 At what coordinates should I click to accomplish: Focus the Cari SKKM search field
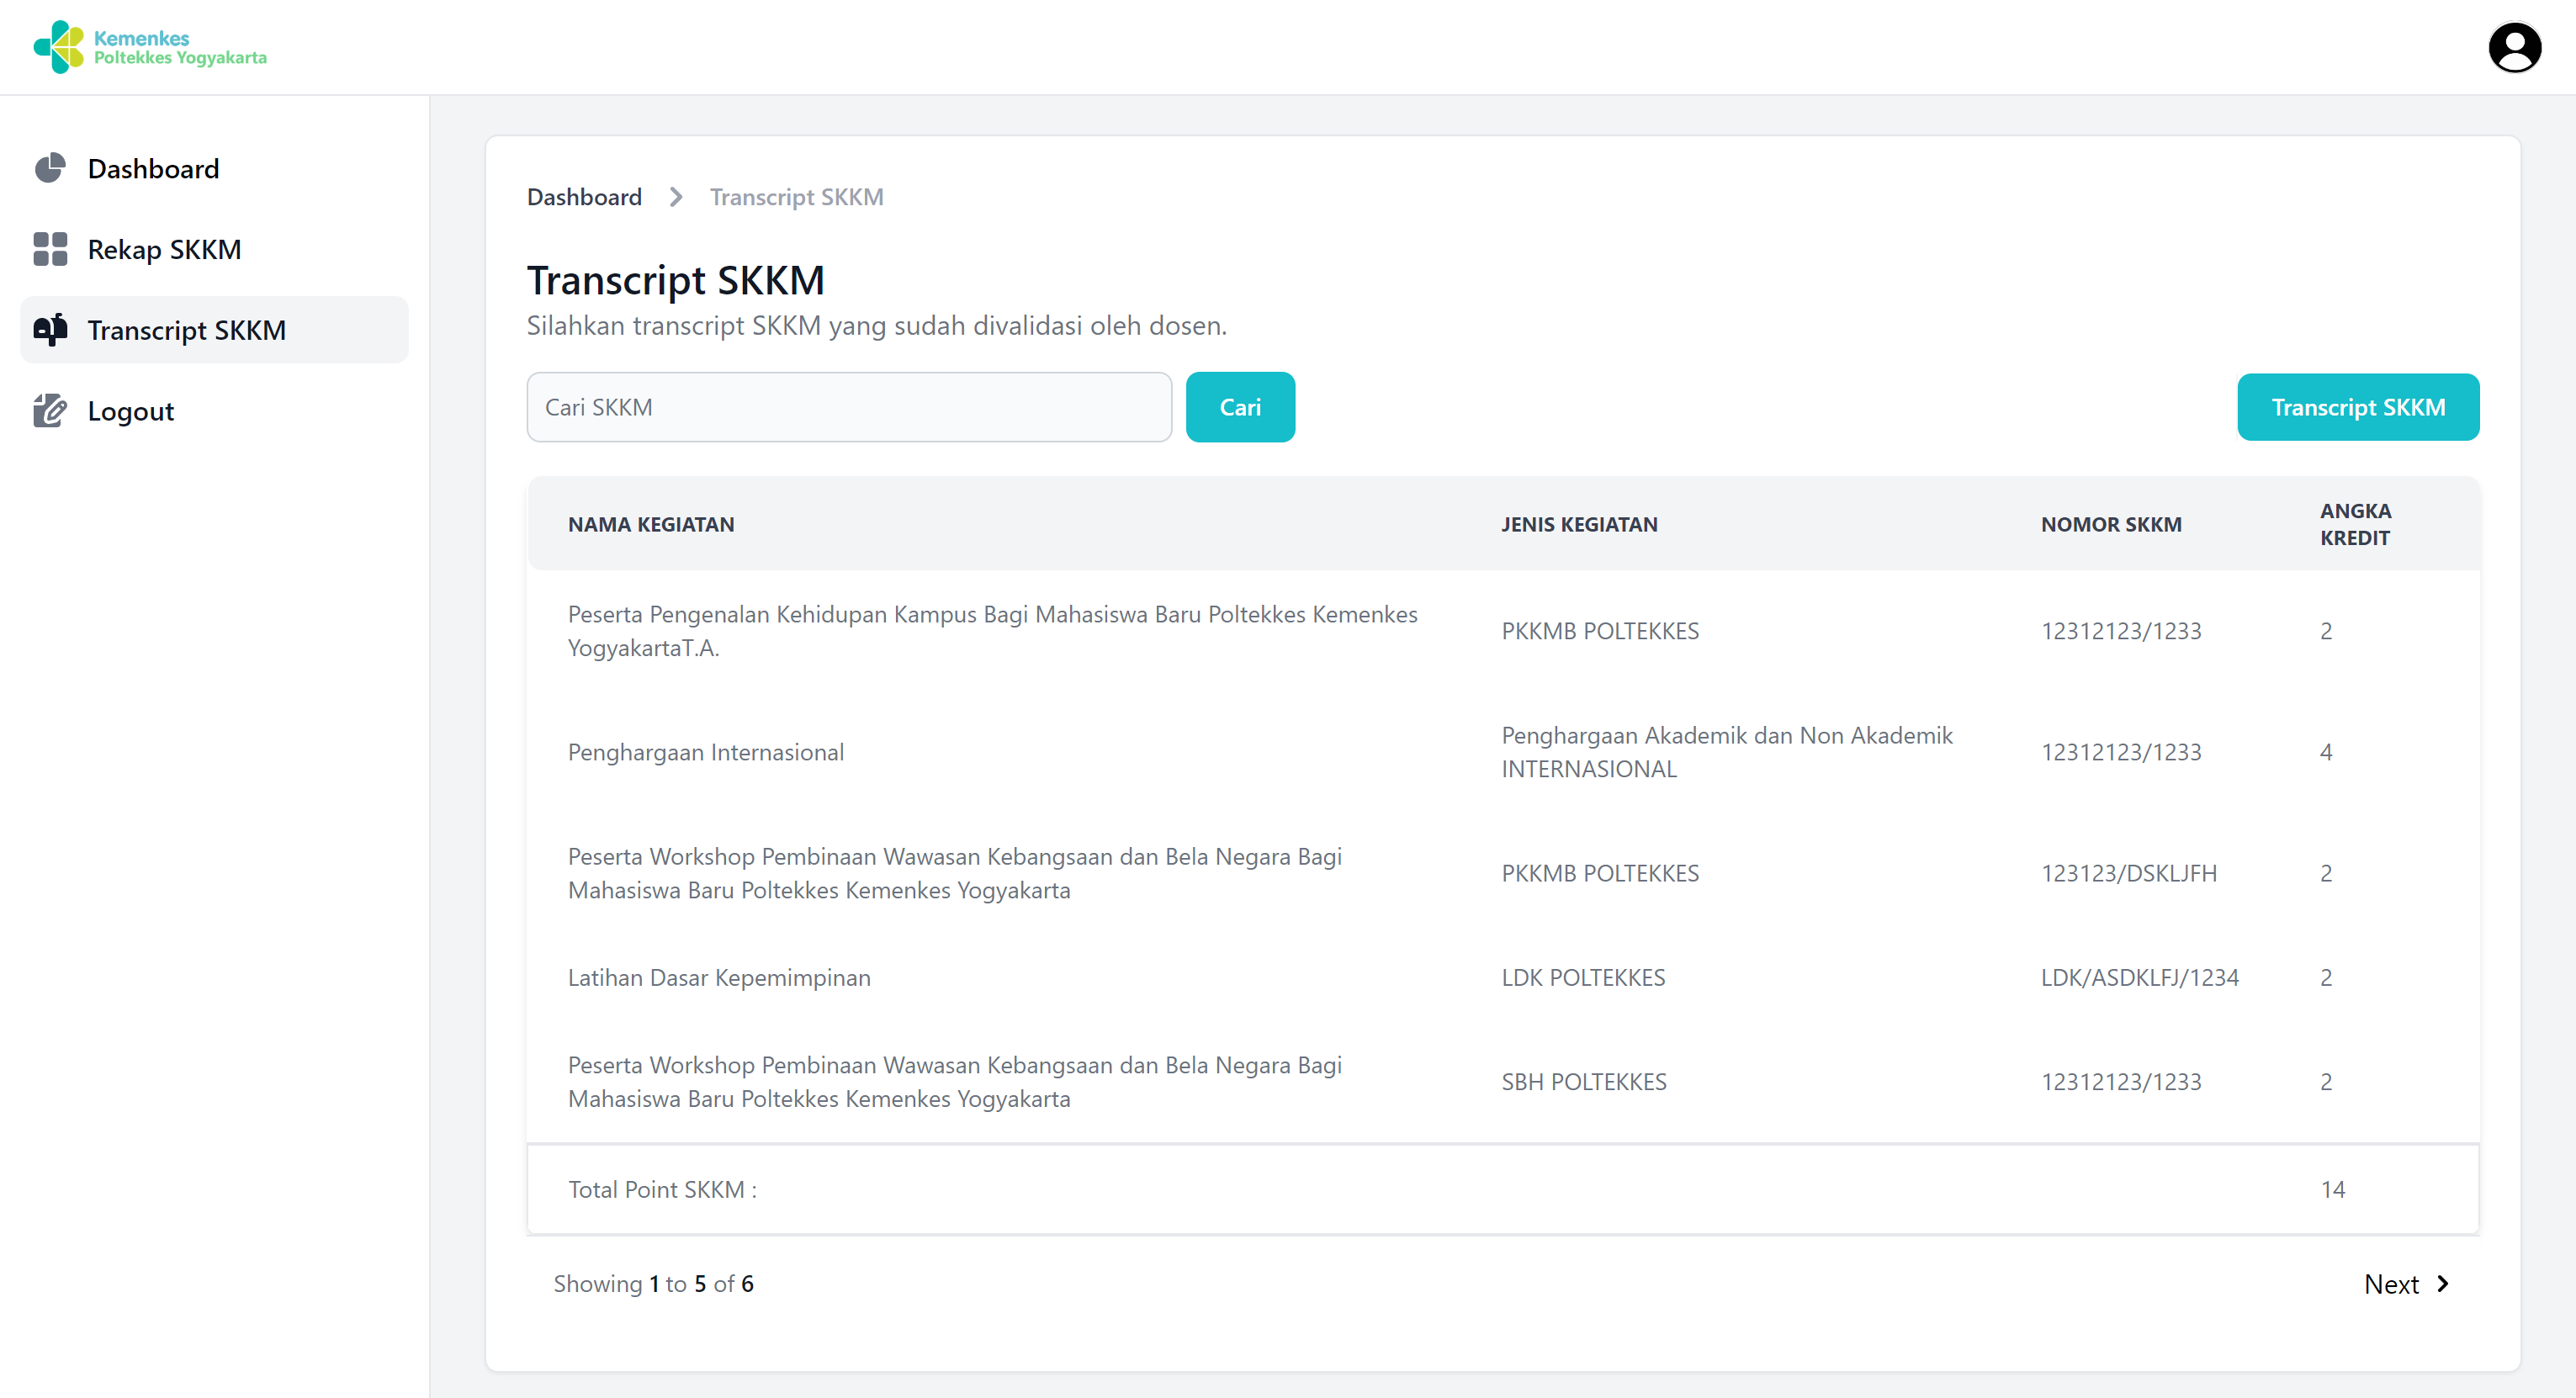848,407
